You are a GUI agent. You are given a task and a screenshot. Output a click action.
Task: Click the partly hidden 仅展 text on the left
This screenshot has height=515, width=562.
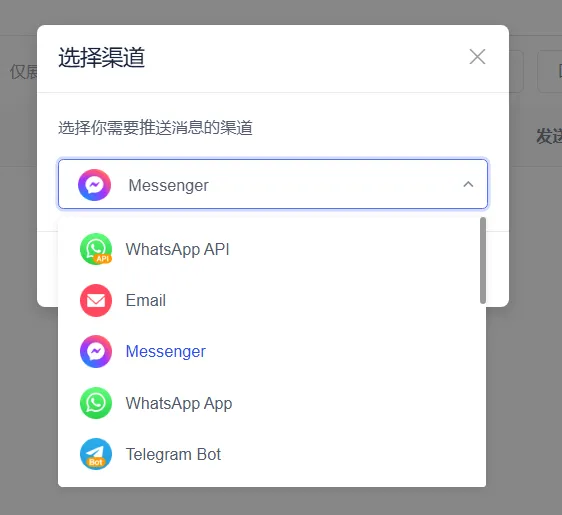click(23, 72)
